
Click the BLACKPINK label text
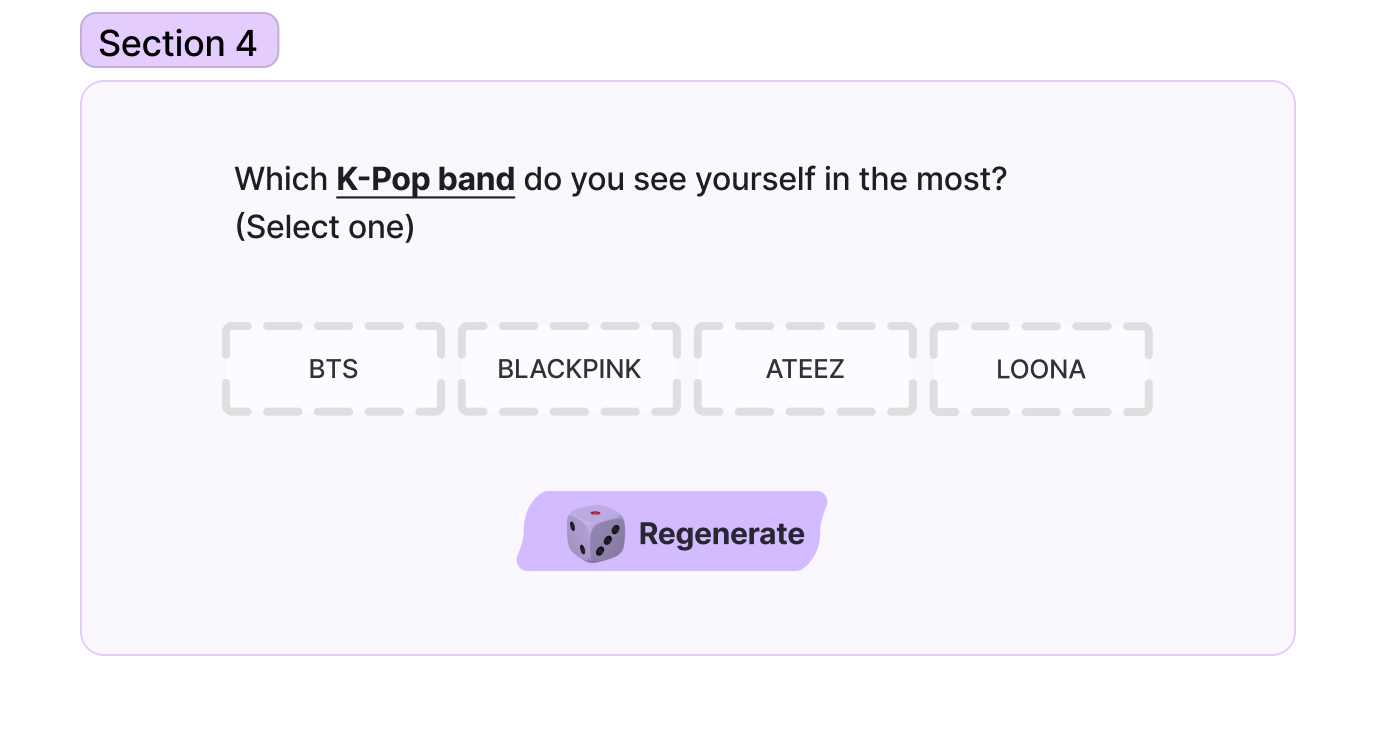click(569, 369)
